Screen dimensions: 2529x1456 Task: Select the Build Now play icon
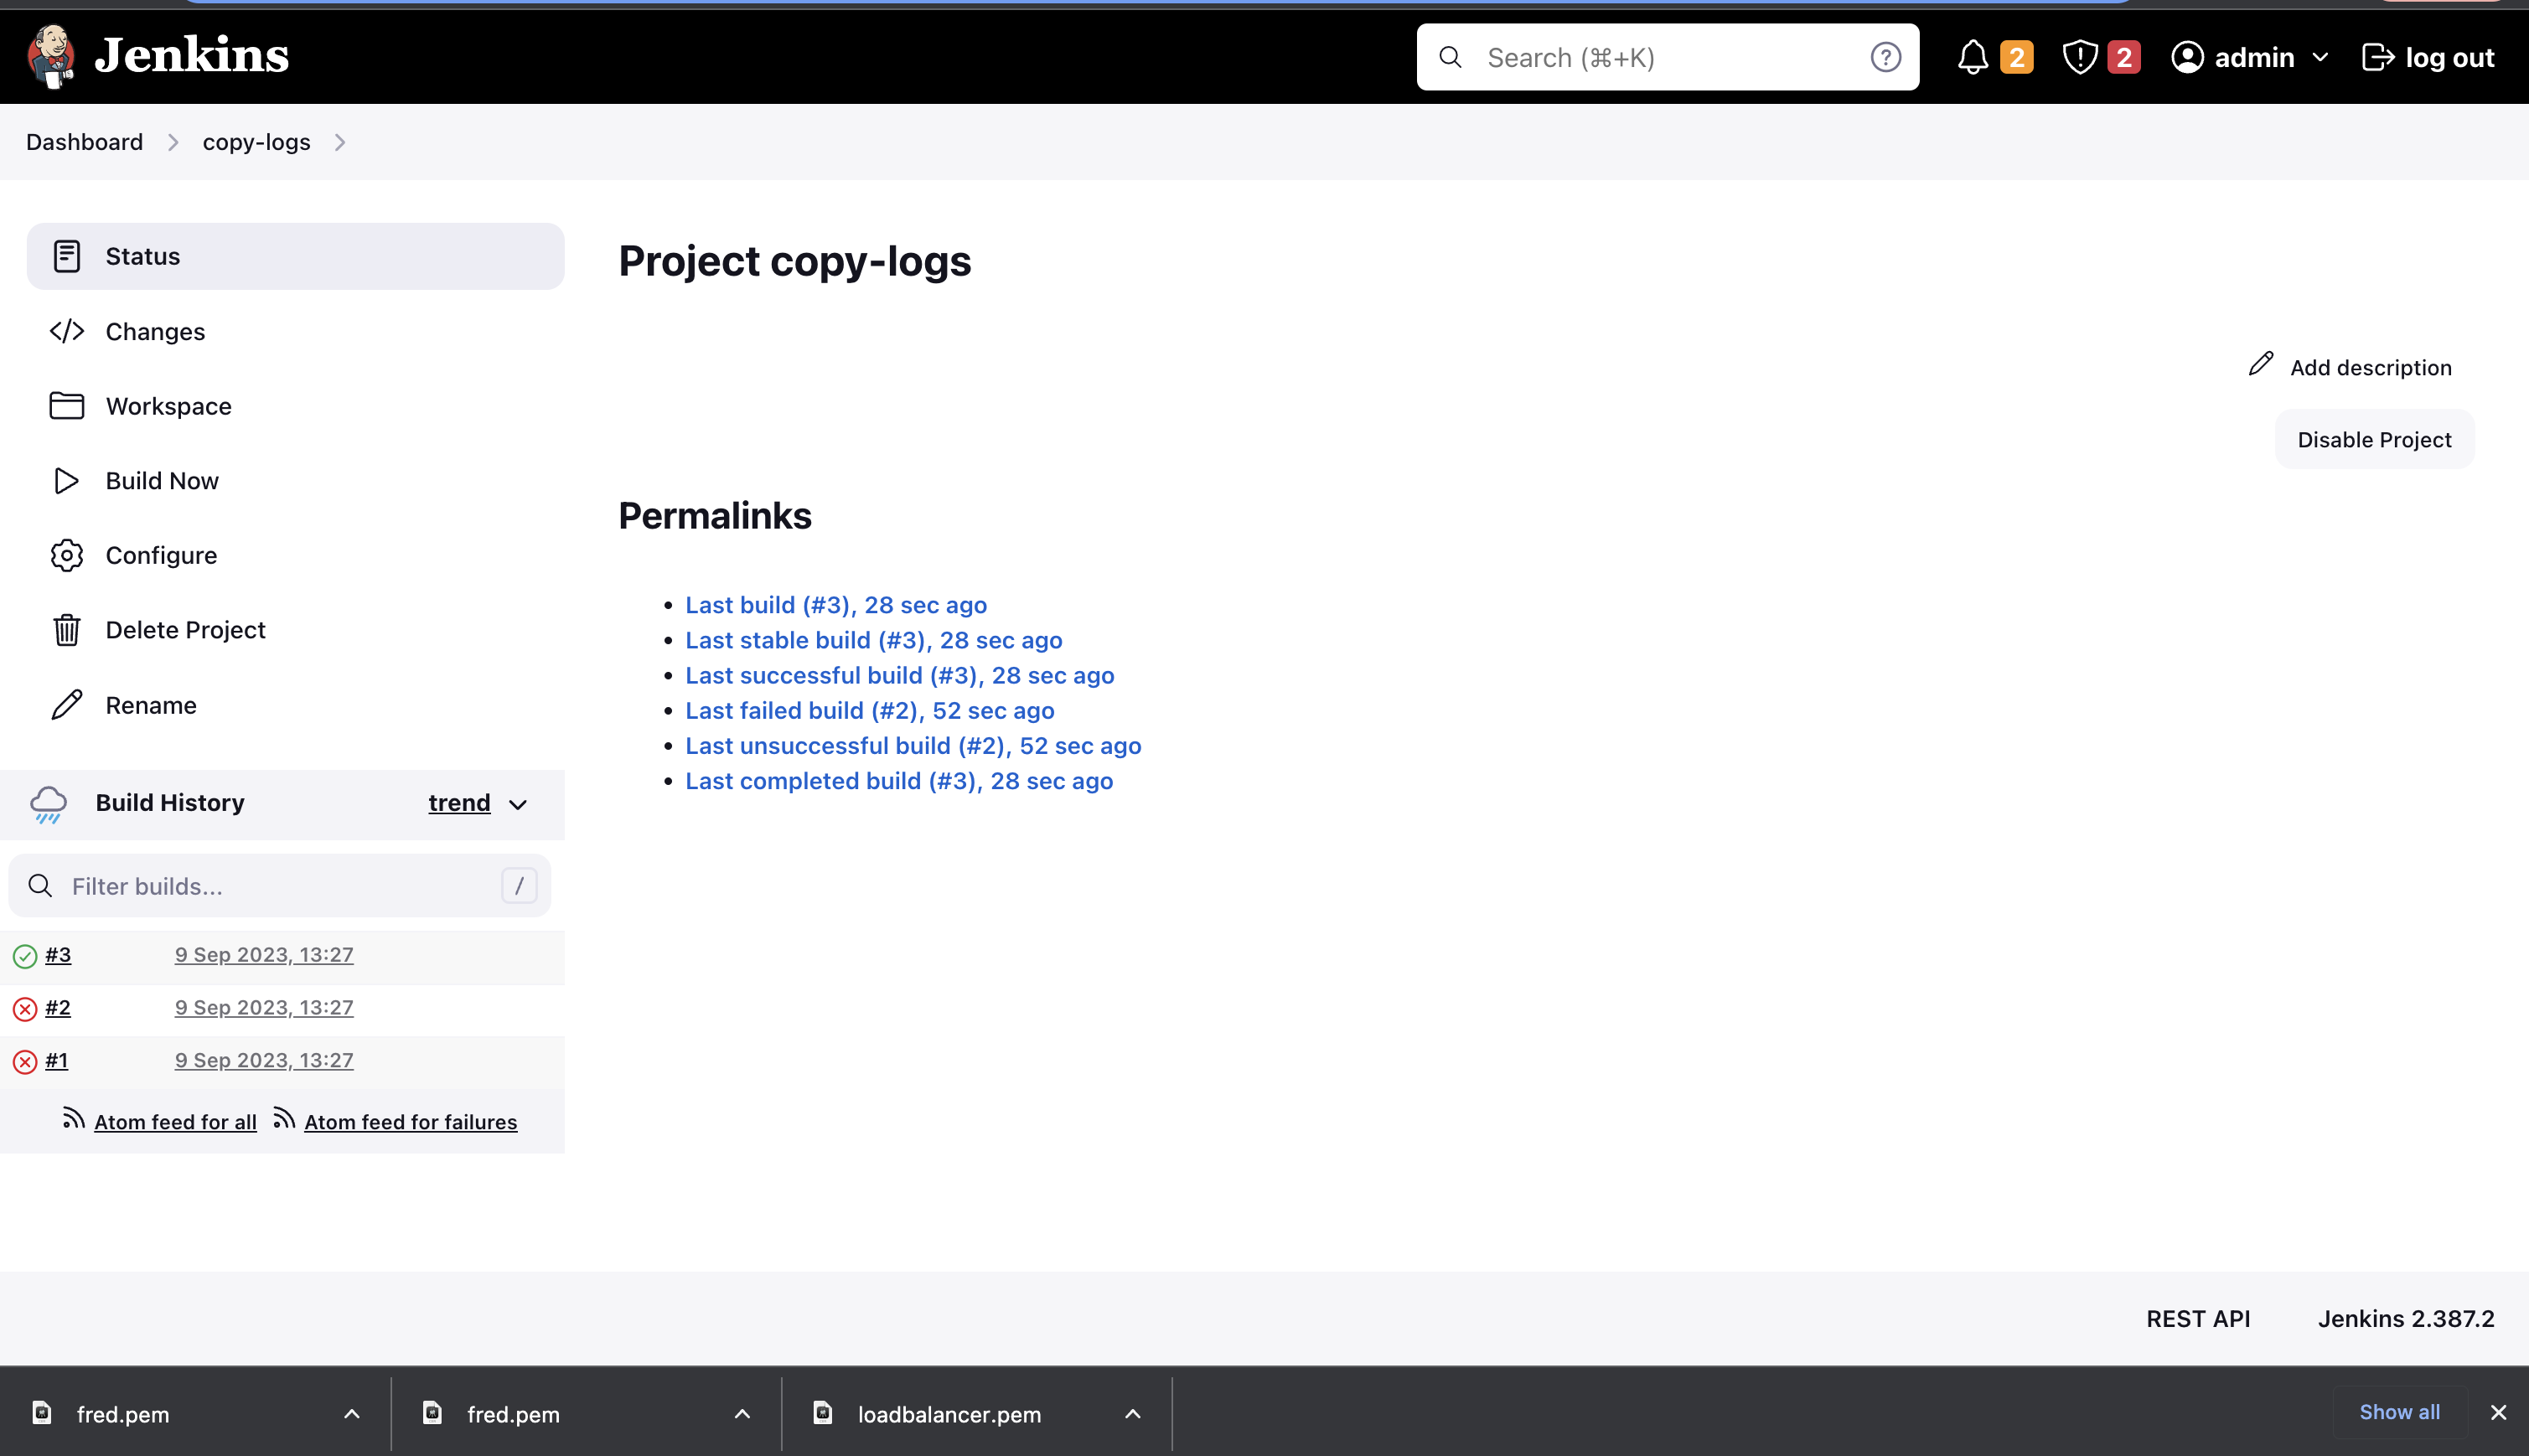tap(66, 481)
